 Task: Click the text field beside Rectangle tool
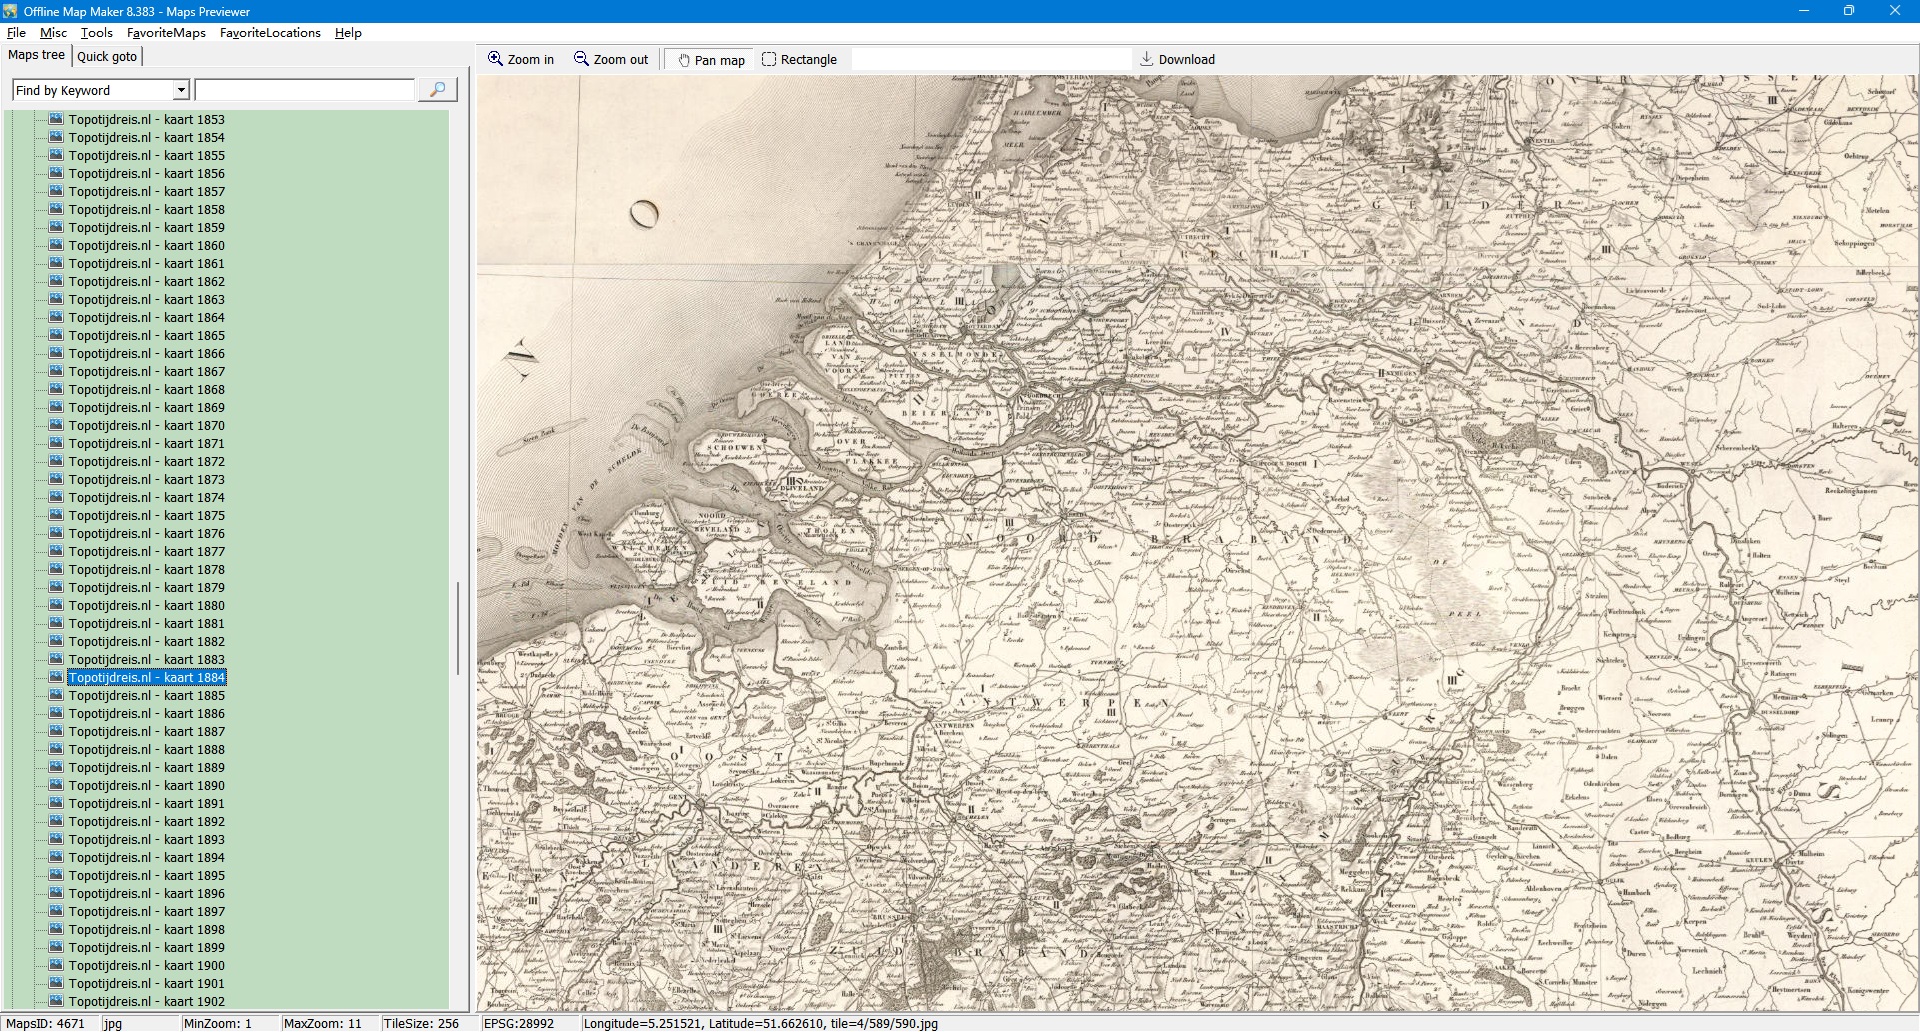pos(990,60)
